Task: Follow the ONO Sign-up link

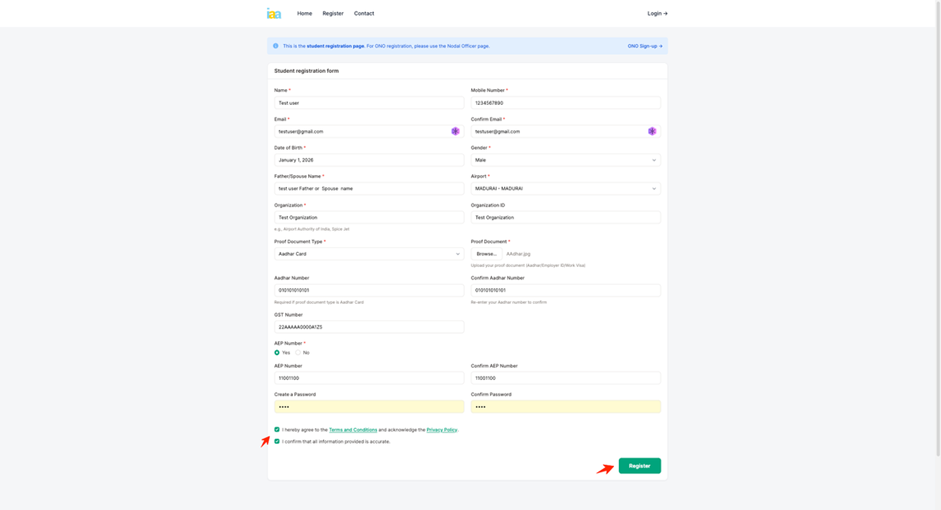Action: coord(644,46)
